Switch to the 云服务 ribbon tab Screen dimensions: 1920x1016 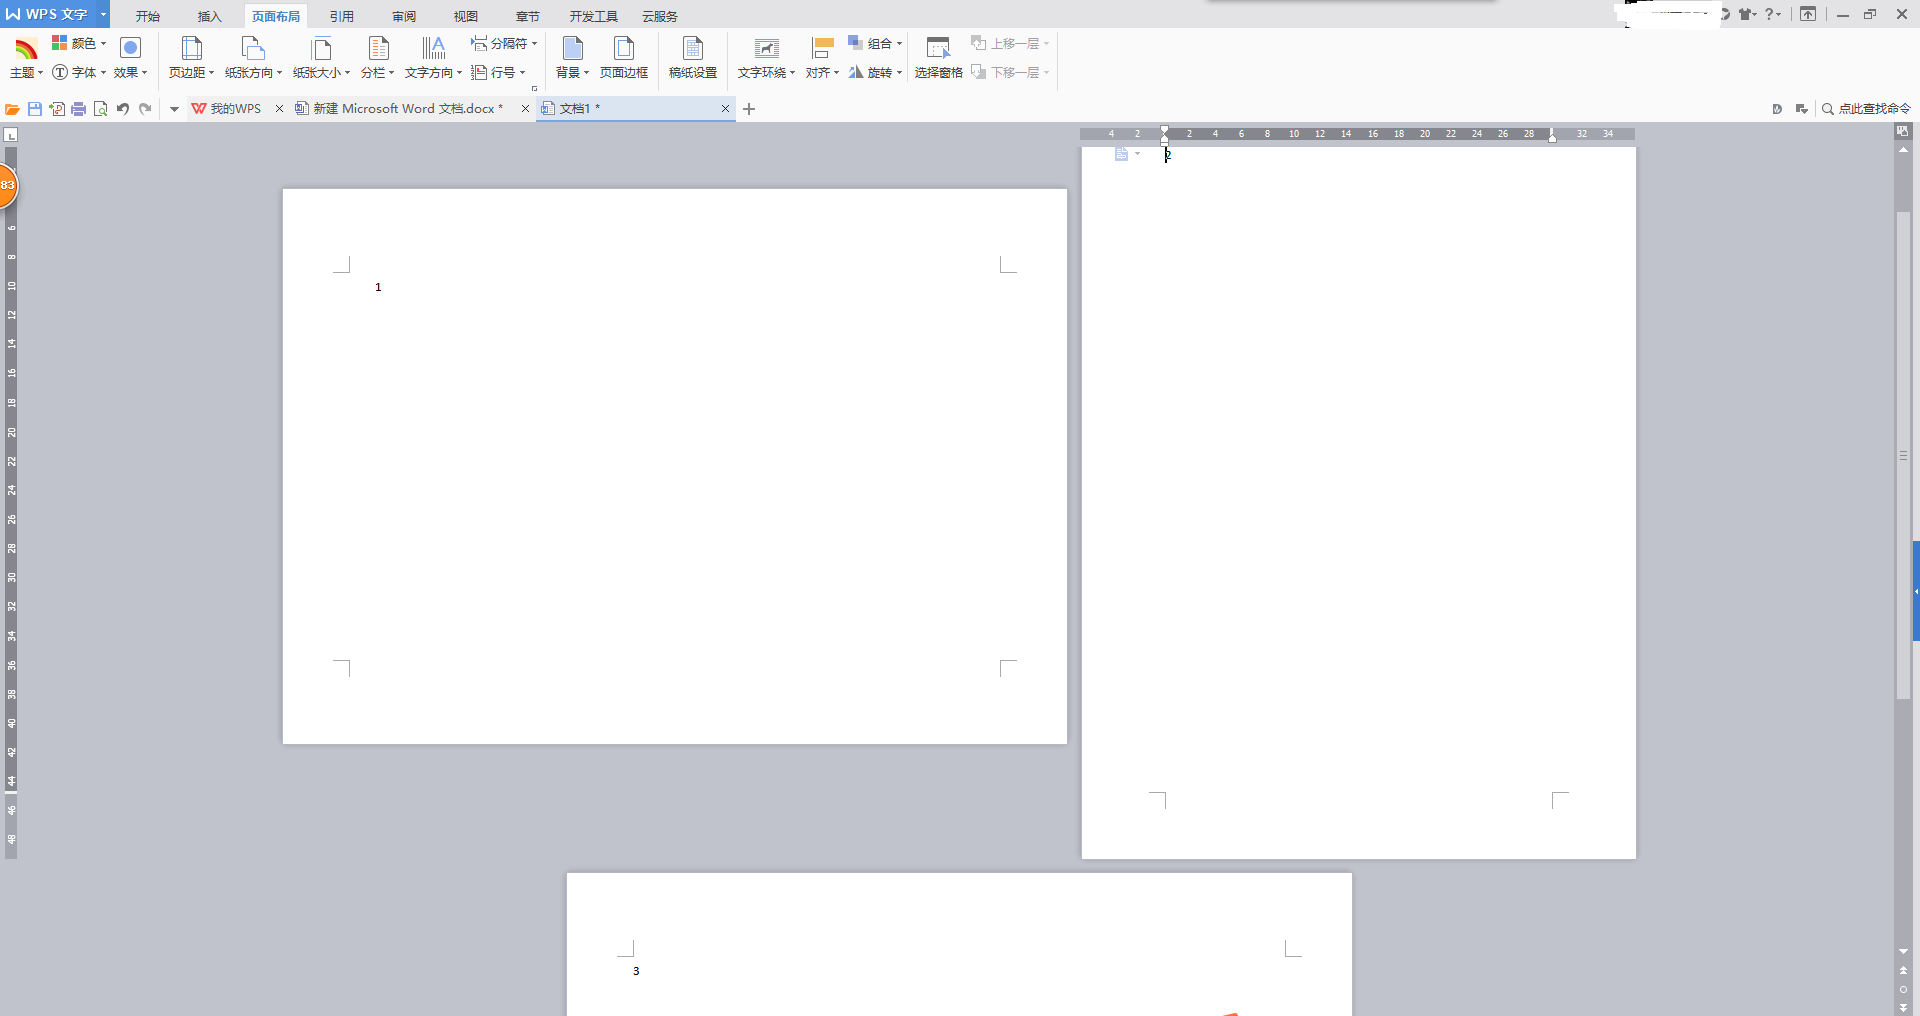coord(660,16)
